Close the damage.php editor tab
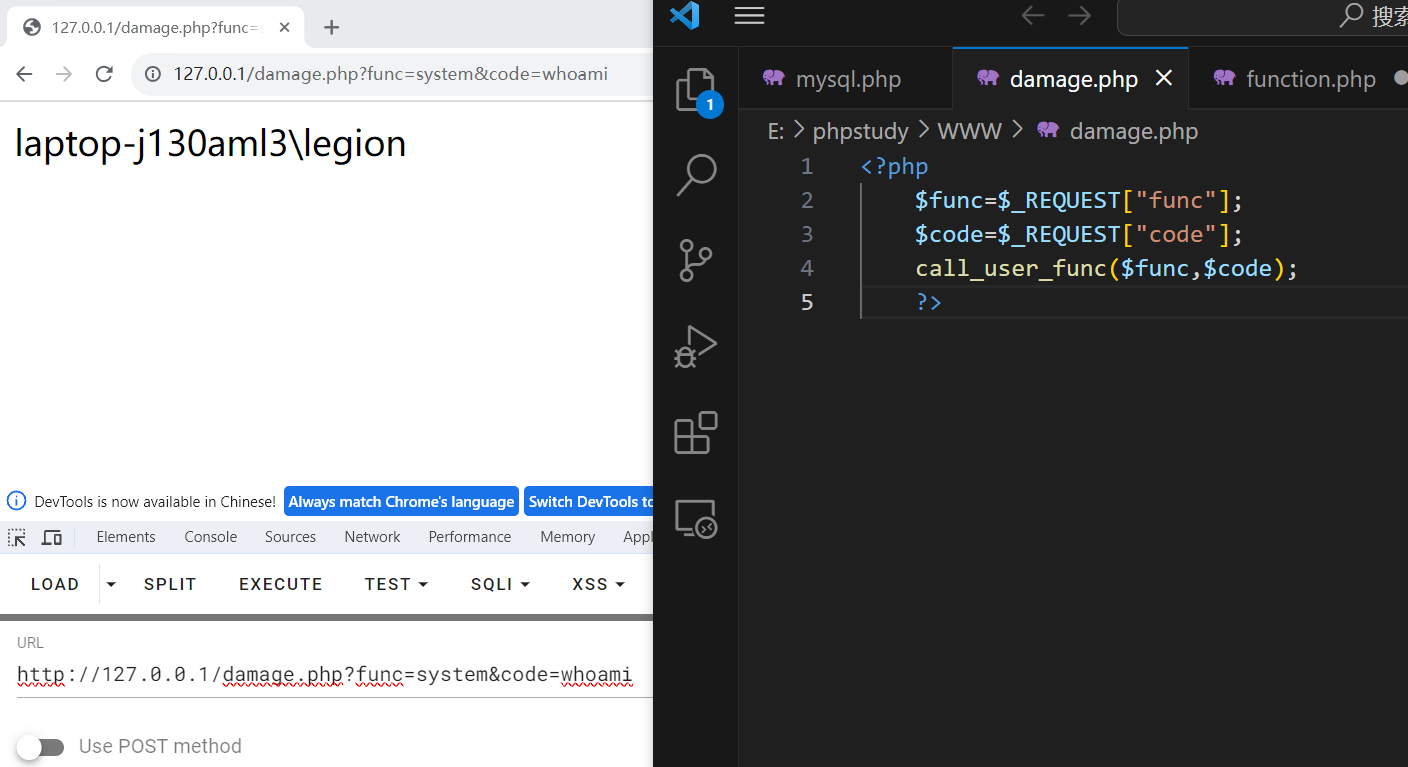Screen dimensions: 1408x767 tap(1164, 78)
